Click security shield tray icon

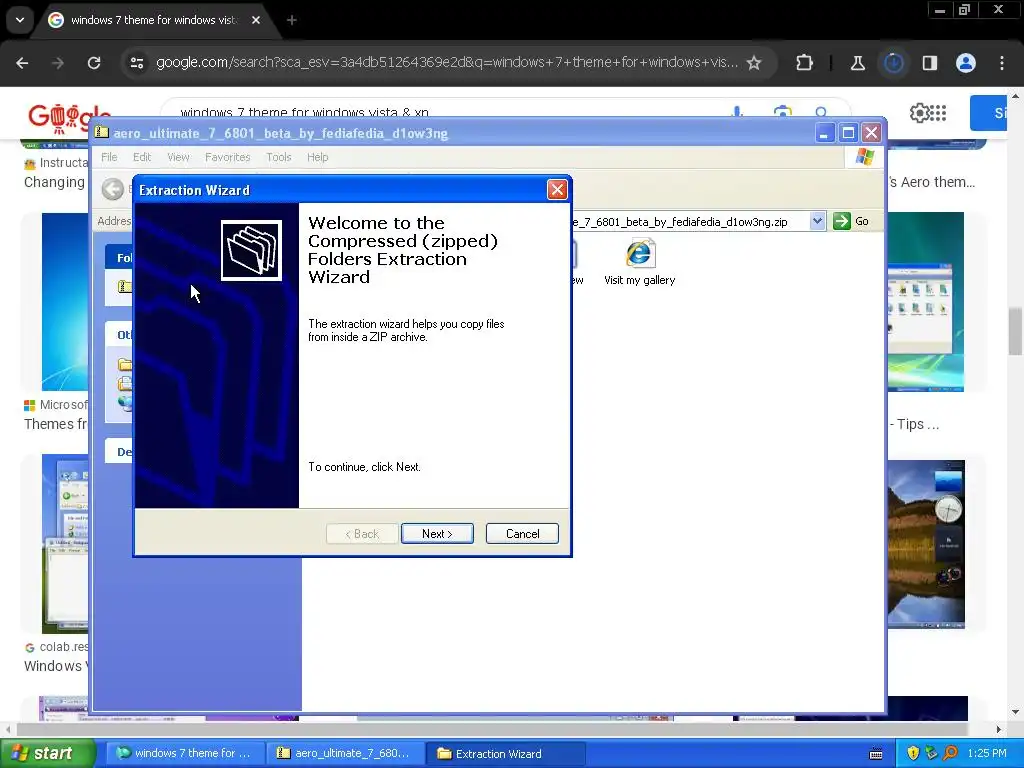coord(913,753)
